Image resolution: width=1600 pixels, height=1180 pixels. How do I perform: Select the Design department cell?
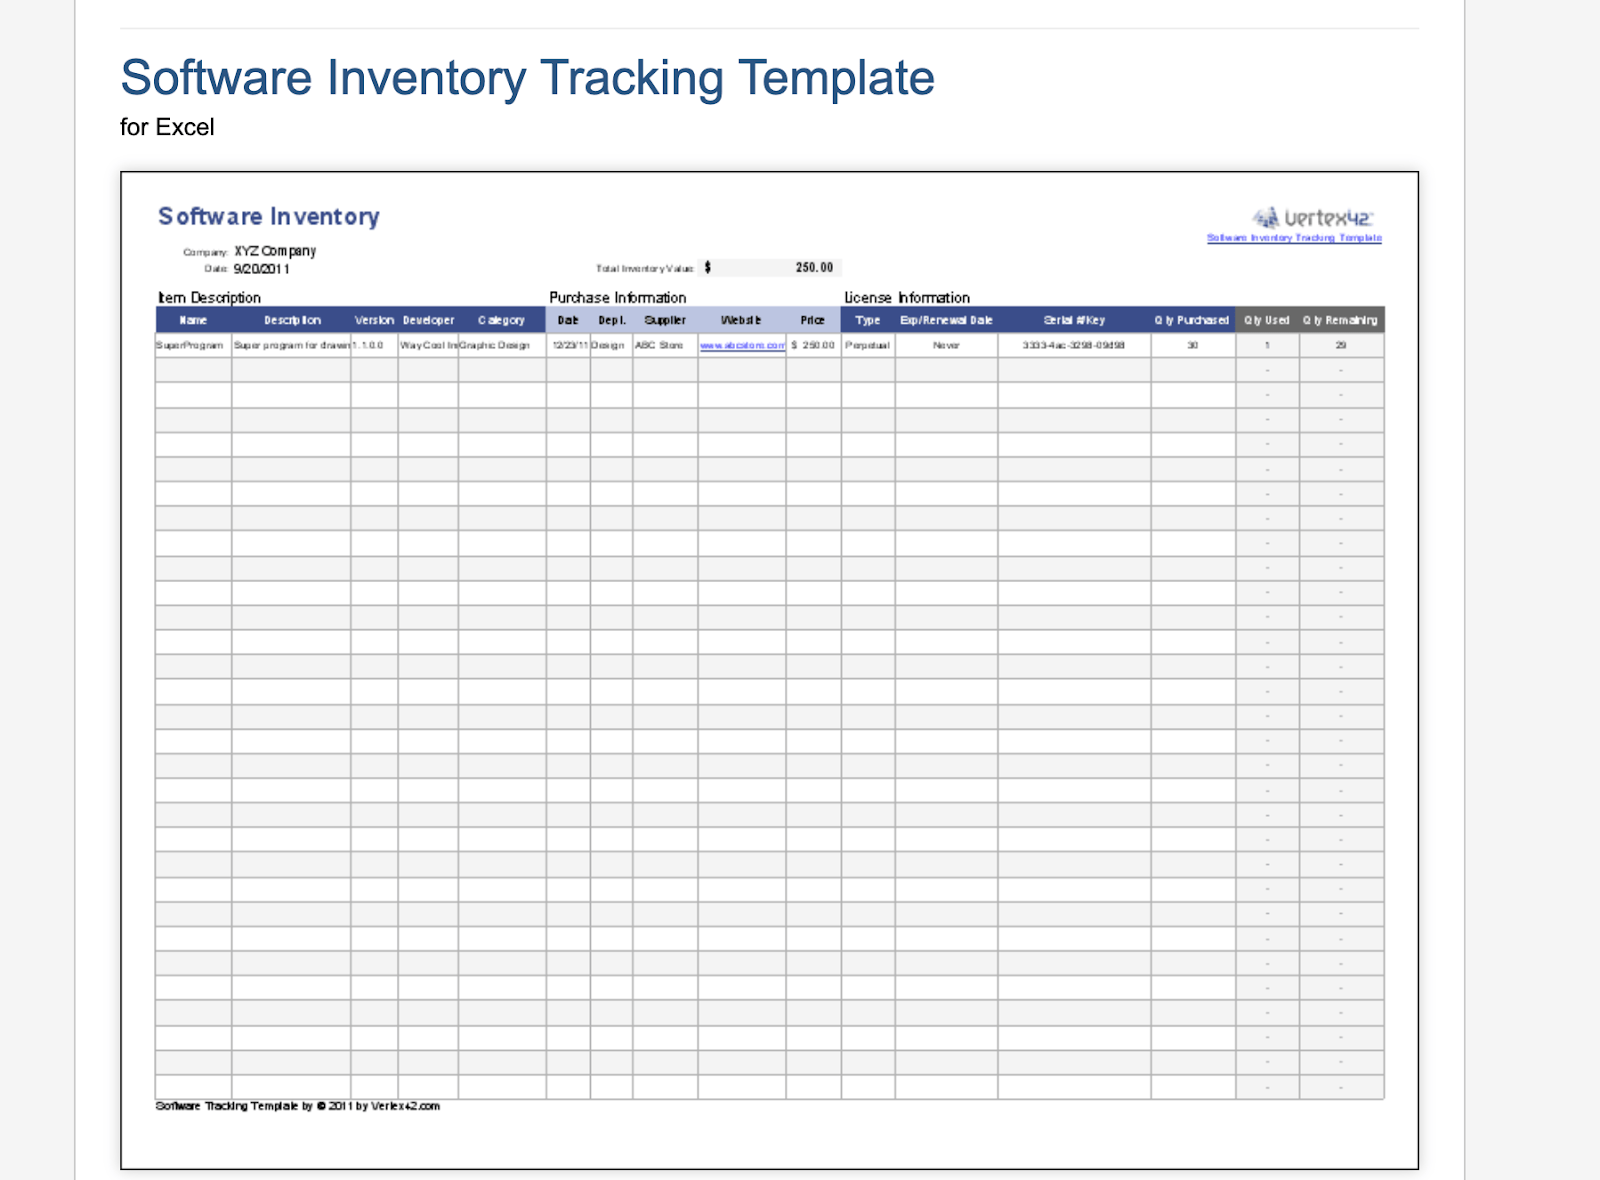coord(611,345)
